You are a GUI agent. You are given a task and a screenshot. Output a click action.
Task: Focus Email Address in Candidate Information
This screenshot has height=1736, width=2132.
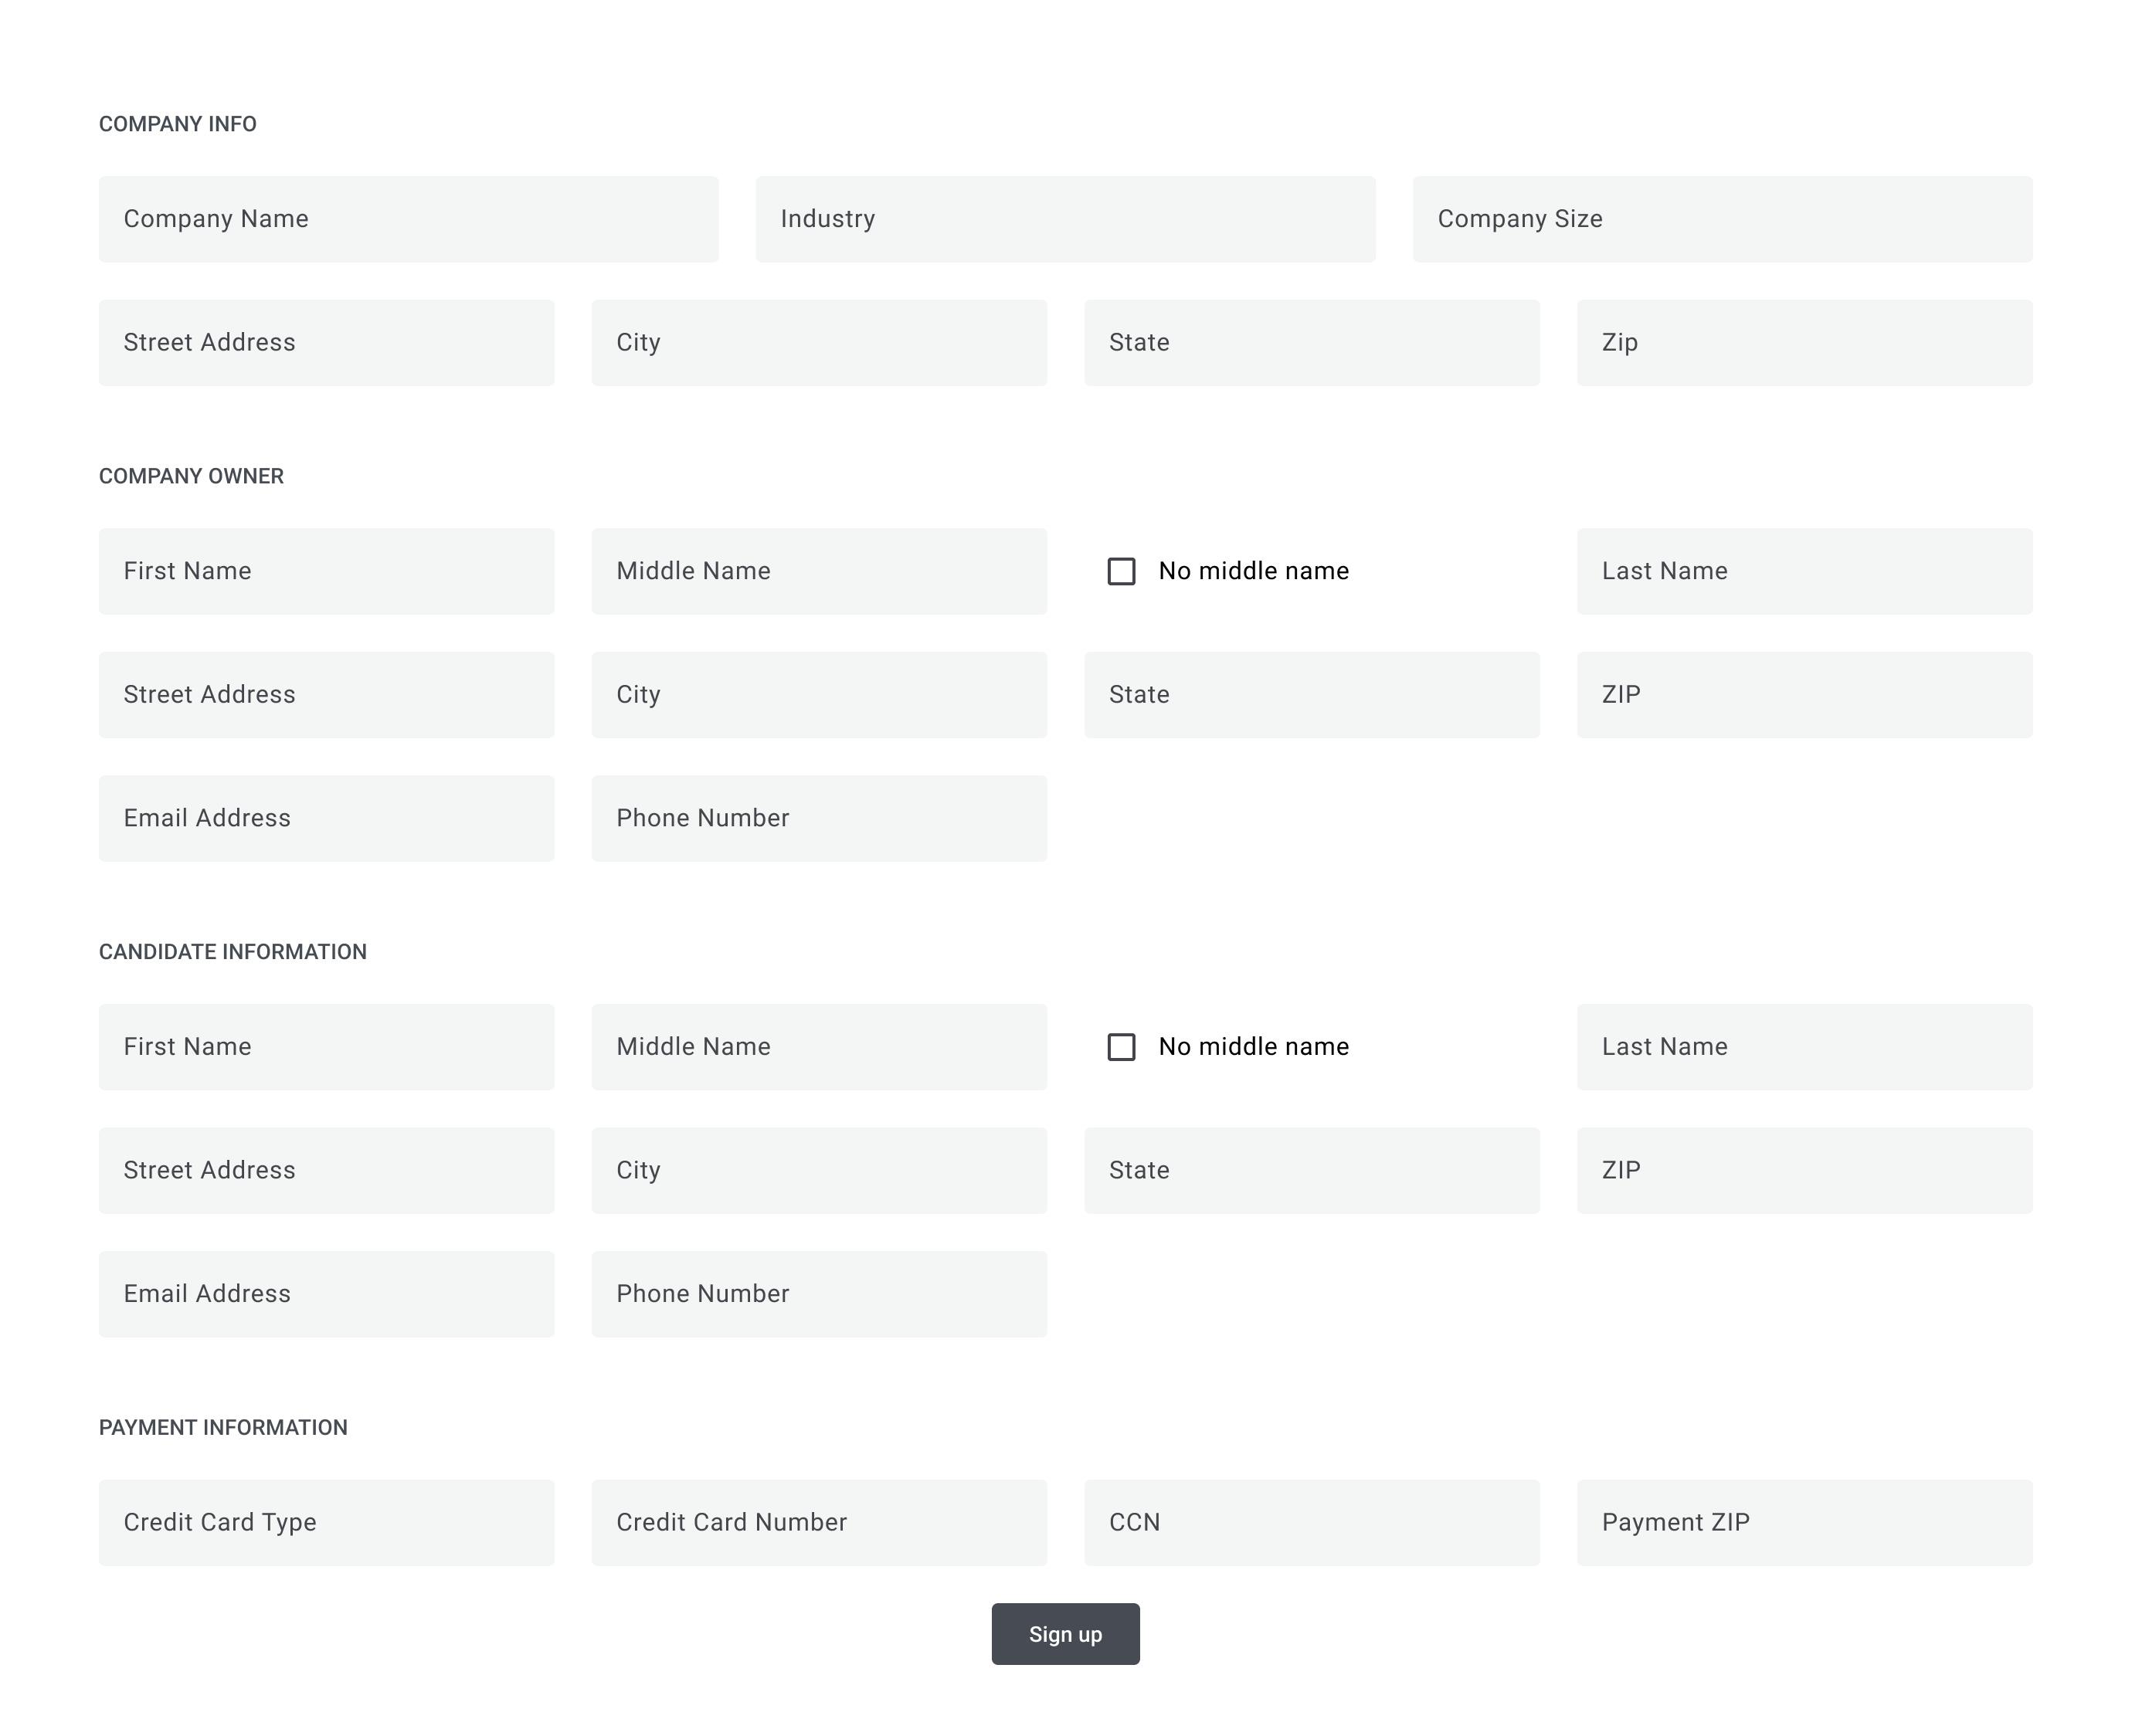326,1295
